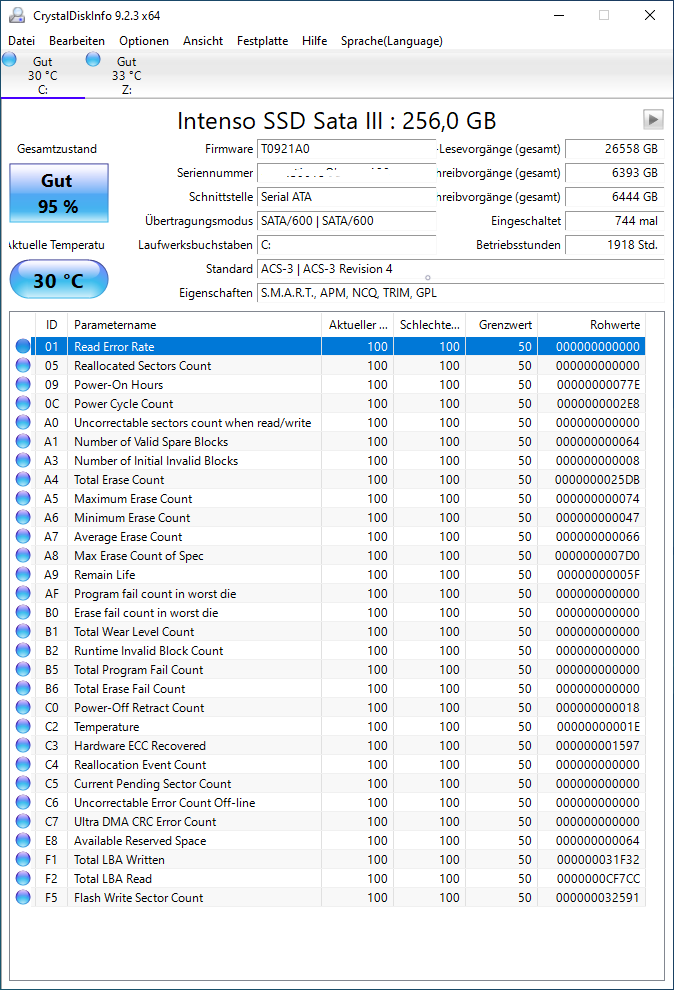This screenshot has width=674, height=990.
Task: Click status icon of Temperature row
Action: [23, 726]
